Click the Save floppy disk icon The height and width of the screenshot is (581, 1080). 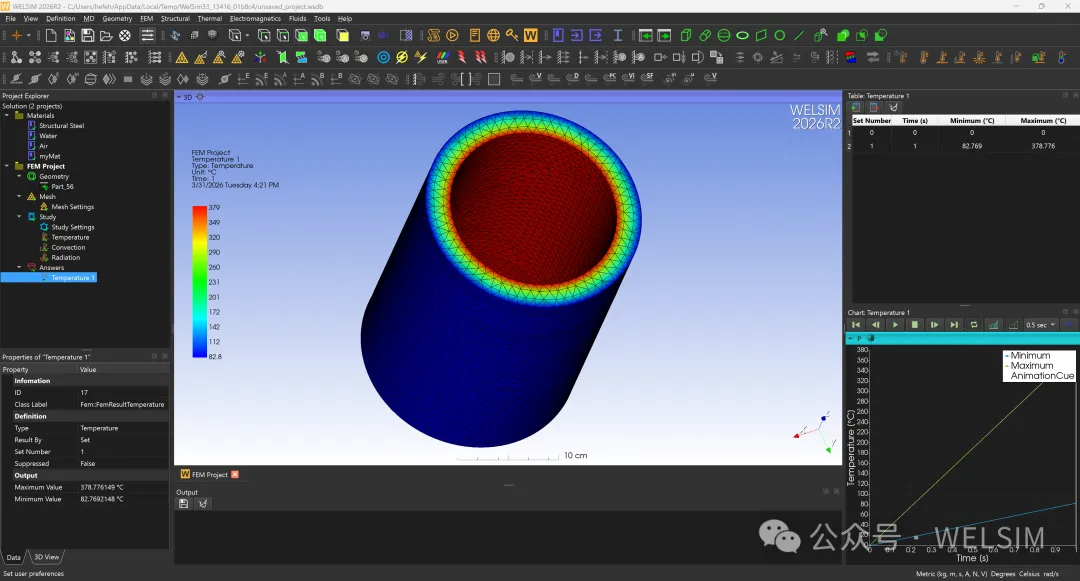coord(87,35)
